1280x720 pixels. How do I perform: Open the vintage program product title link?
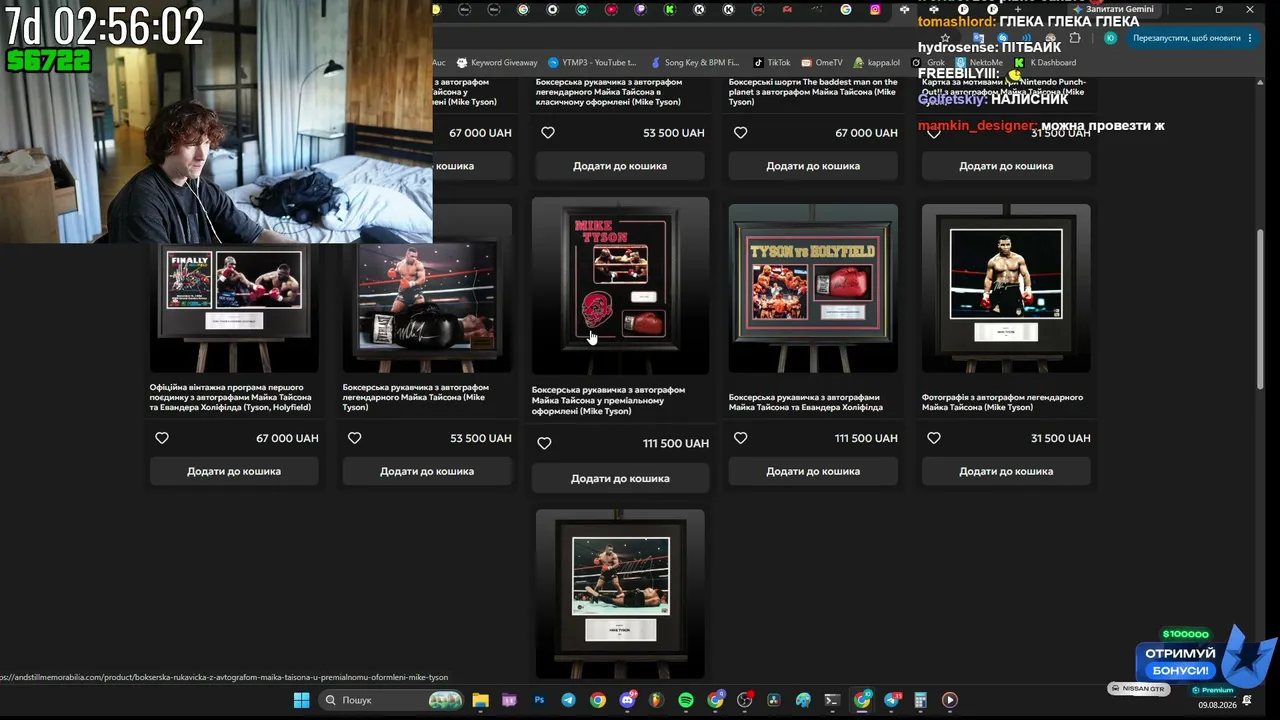[232, 397]
